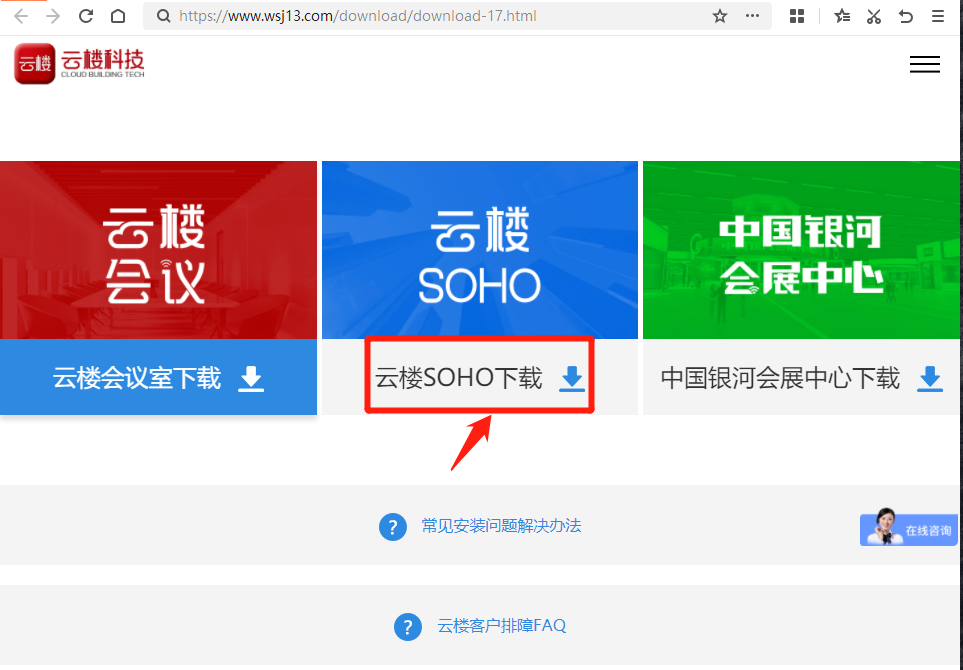Click the 云楼会议室下载 button

158,377
